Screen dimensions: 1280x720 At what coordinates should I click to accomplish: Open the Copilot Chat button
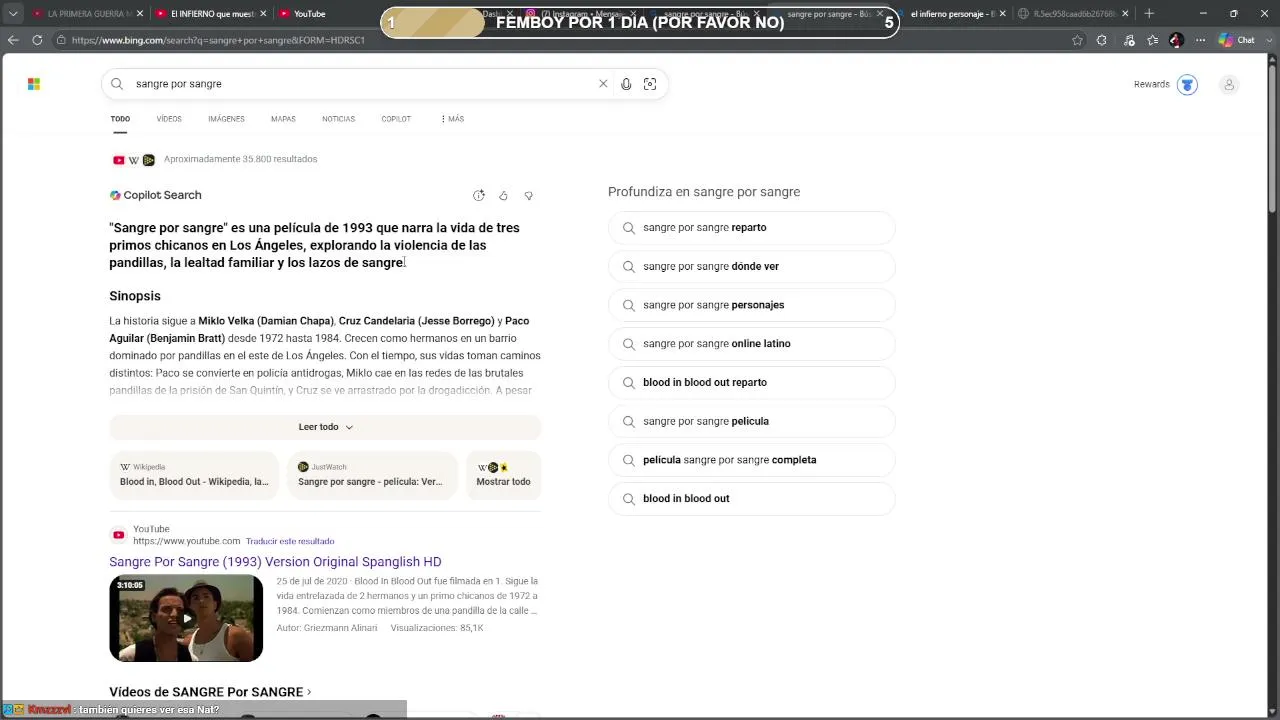(x=1237, y=40)
